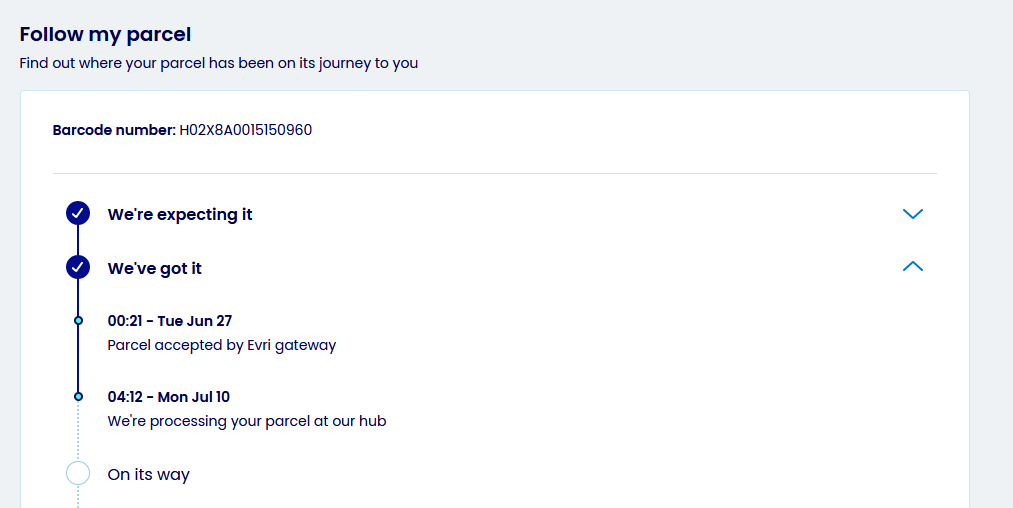Click "We're processing your parcel at our hub"
The width and height of the screenshot is (1013, 508).
click(x=247, y=421)
